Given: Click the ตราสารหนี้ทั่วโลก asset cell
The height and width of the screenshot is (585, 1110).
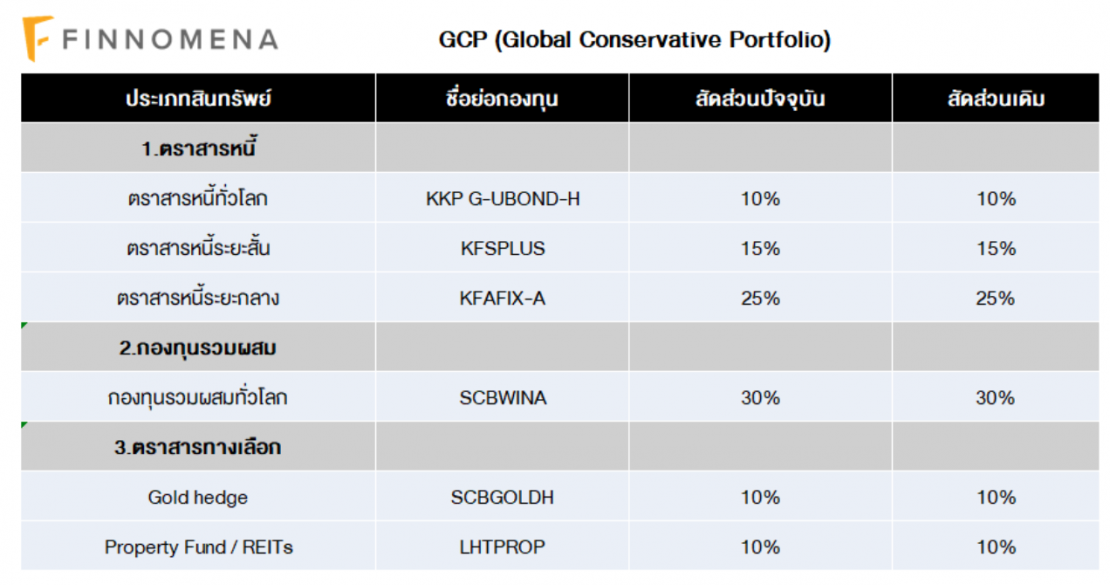Looking at the screenshot, I should pyautogui.click(x=198, y=199).
